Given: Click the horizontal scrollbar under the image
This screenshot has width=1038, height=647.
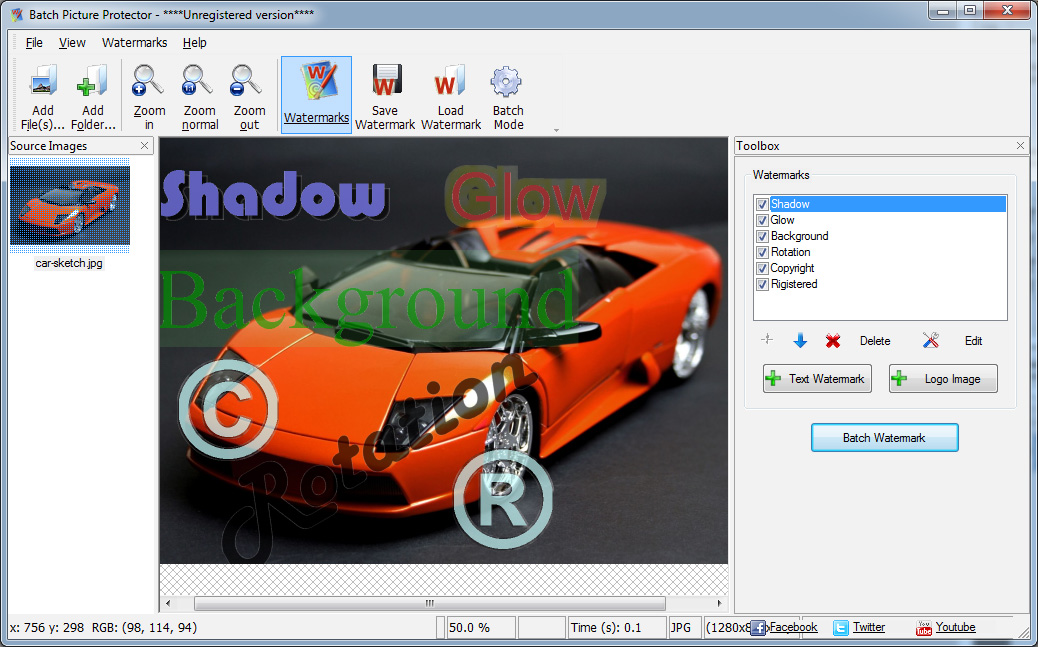Looking at the screenshot, I should coord(429,604).
